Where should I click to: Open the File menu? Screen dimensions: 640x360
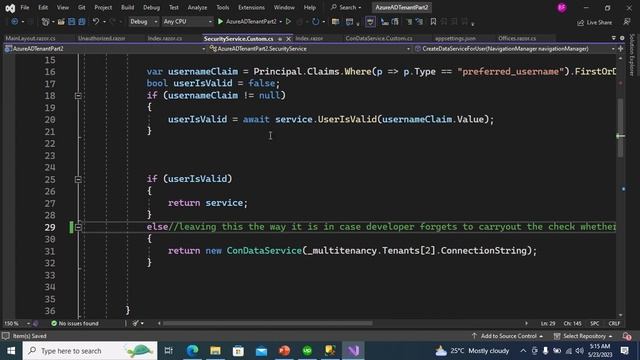click(x=25, y=7)
